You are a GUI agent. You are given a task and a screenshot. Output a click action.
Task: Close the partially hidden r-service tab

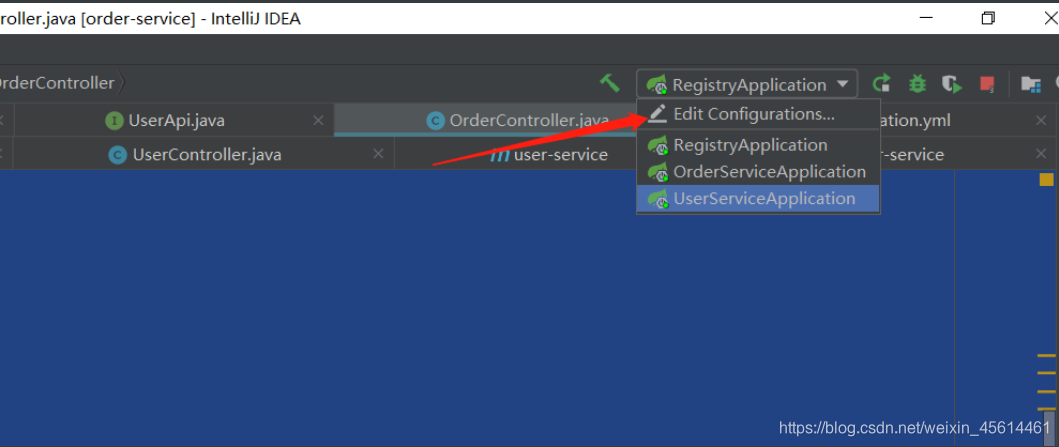tap(1041, 155)
